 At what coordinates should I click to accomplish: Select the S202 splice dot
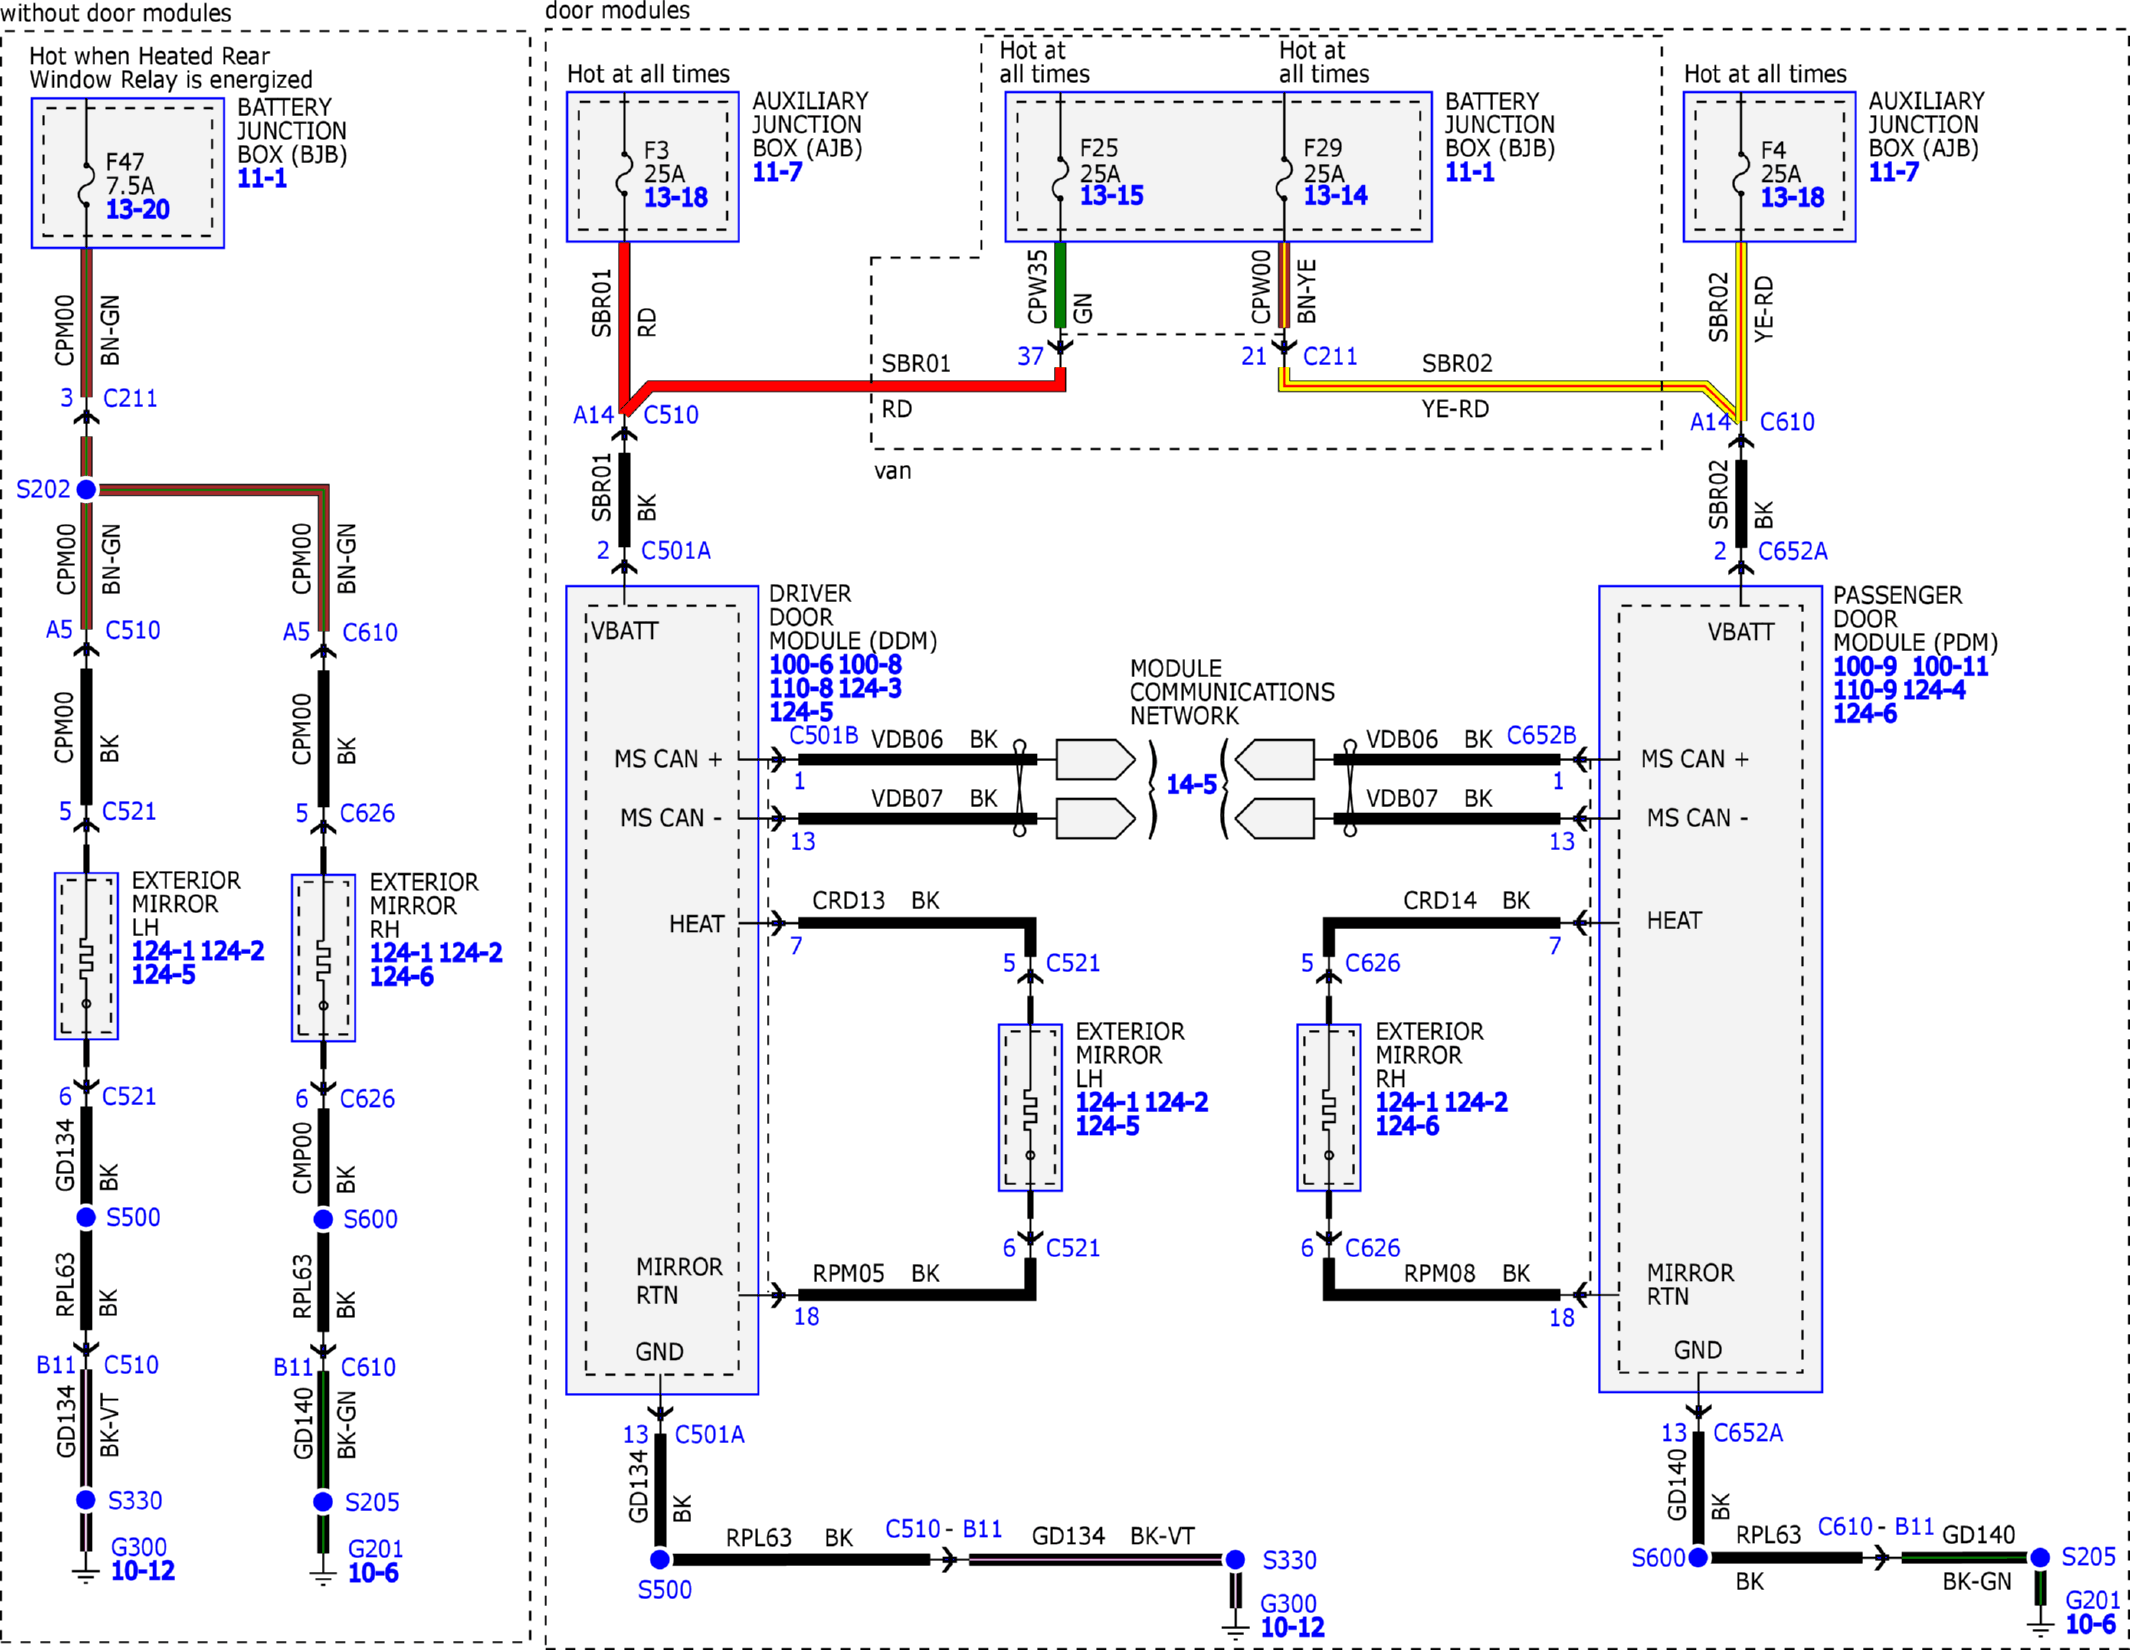tap(87, 489)
